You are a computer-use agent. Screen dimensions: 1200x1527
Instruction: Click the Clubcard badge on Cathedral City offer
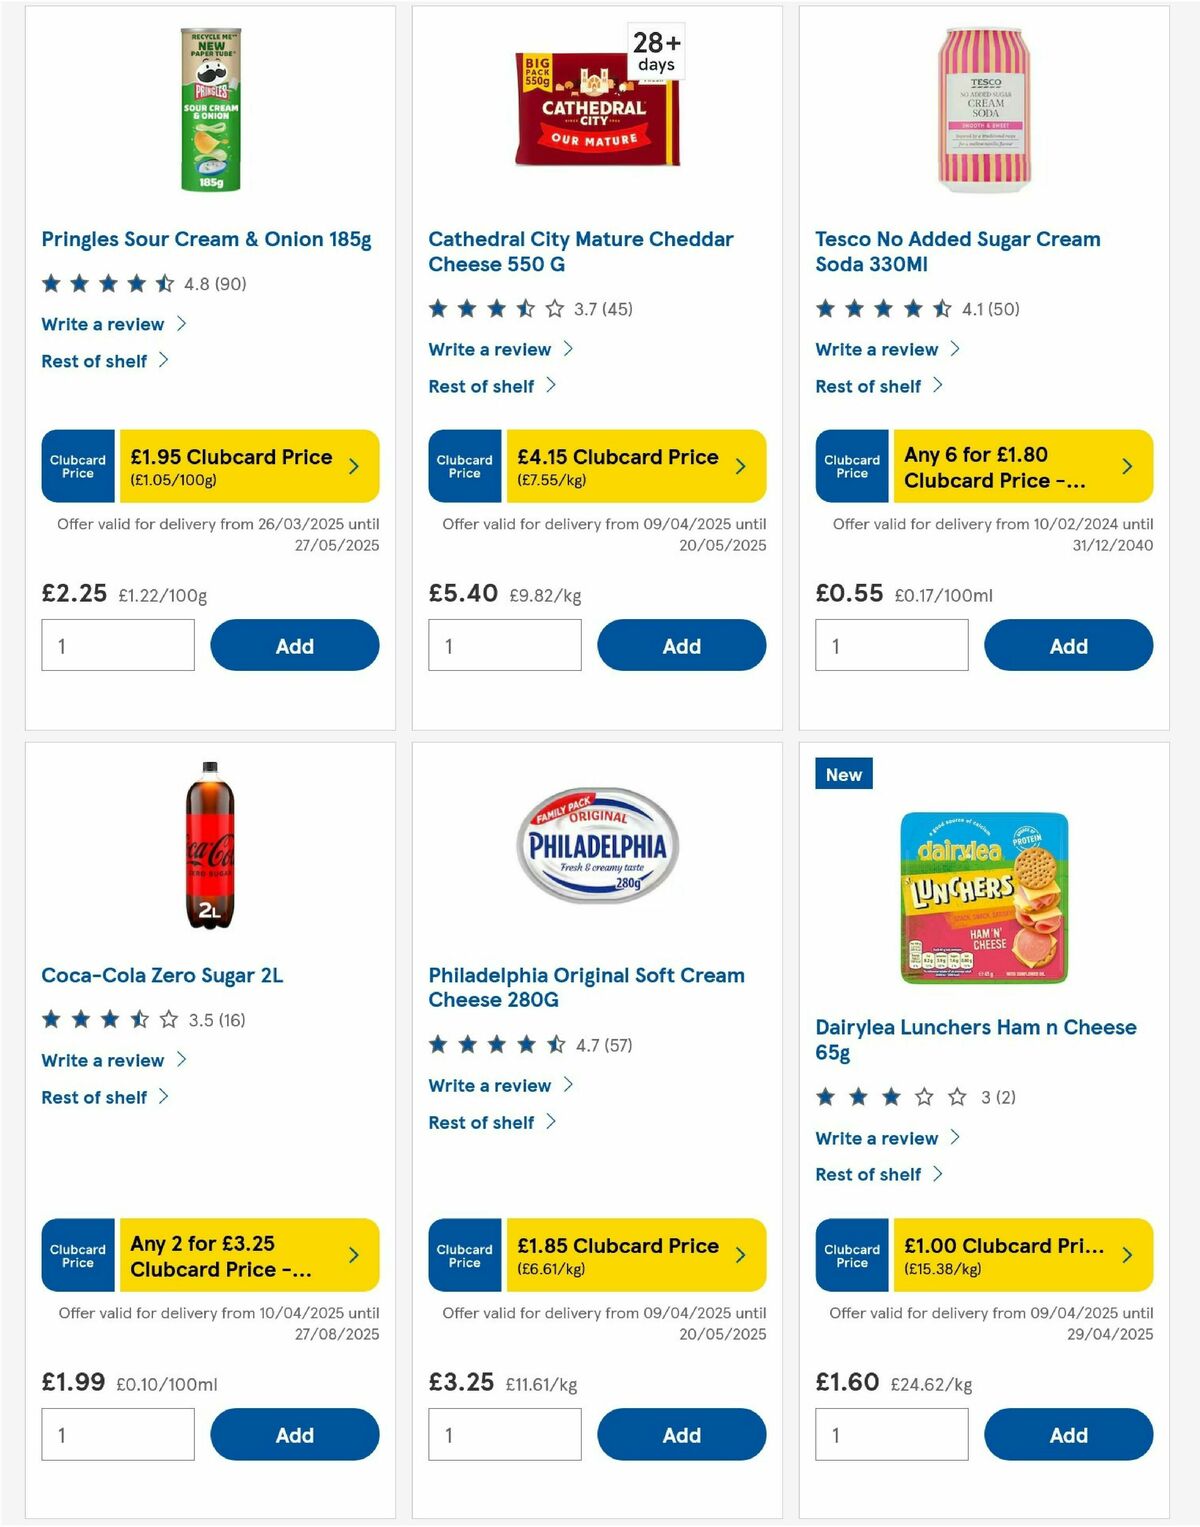[x=464, y=465]
